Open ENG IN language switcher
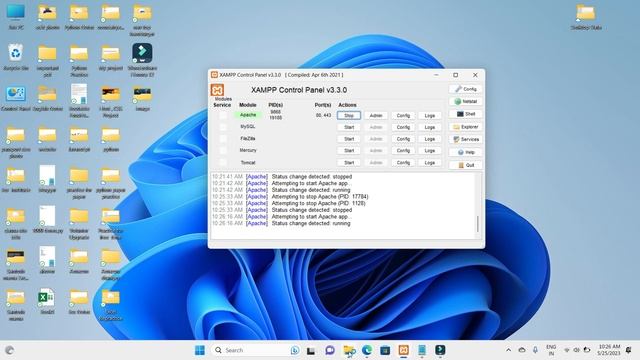Image resolution: width=640 pixels, height=360 pixels. click(x=551, y=350)
